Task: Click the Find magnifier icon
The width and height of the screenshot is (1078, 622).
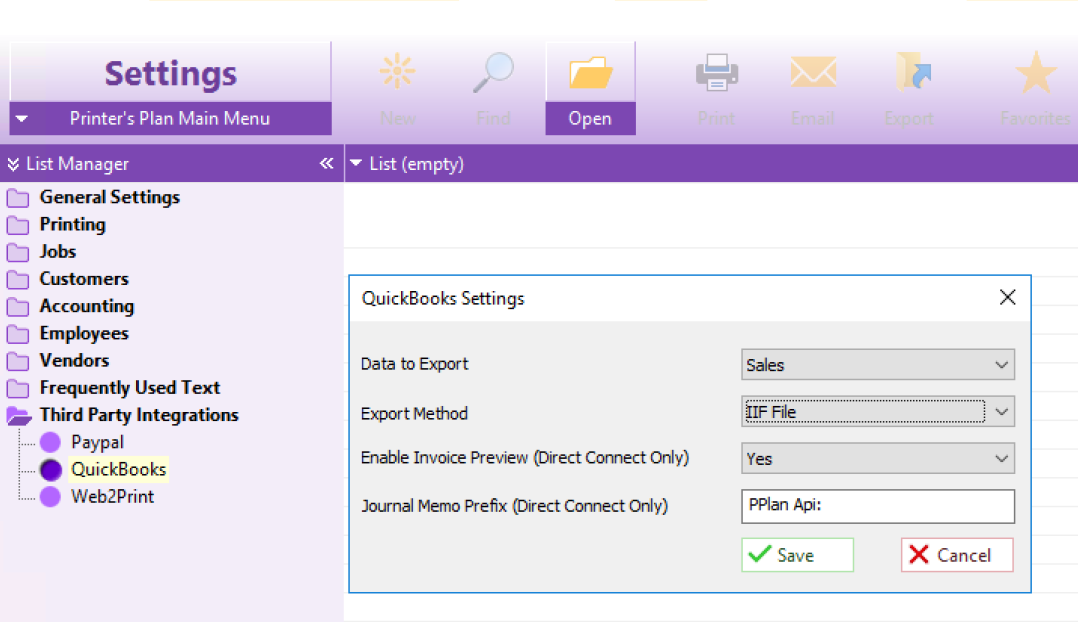Action: click(x=494, y=72)
